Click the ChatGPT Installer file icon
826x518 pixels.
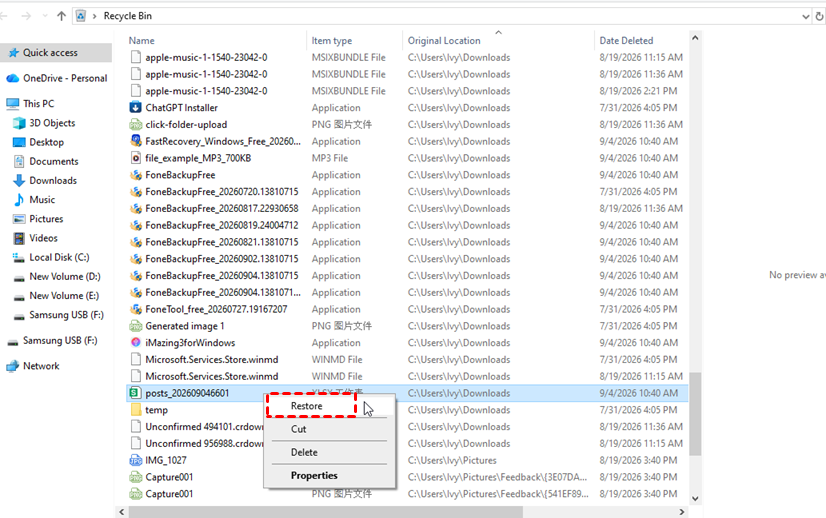(x=135, y=107)
